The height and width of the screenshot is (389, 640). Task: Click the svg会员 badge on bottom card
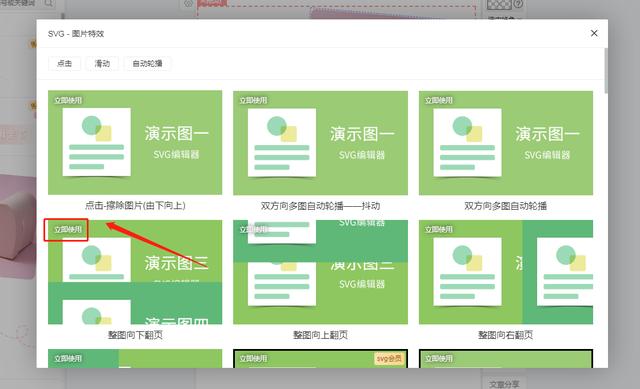(389, 358)
